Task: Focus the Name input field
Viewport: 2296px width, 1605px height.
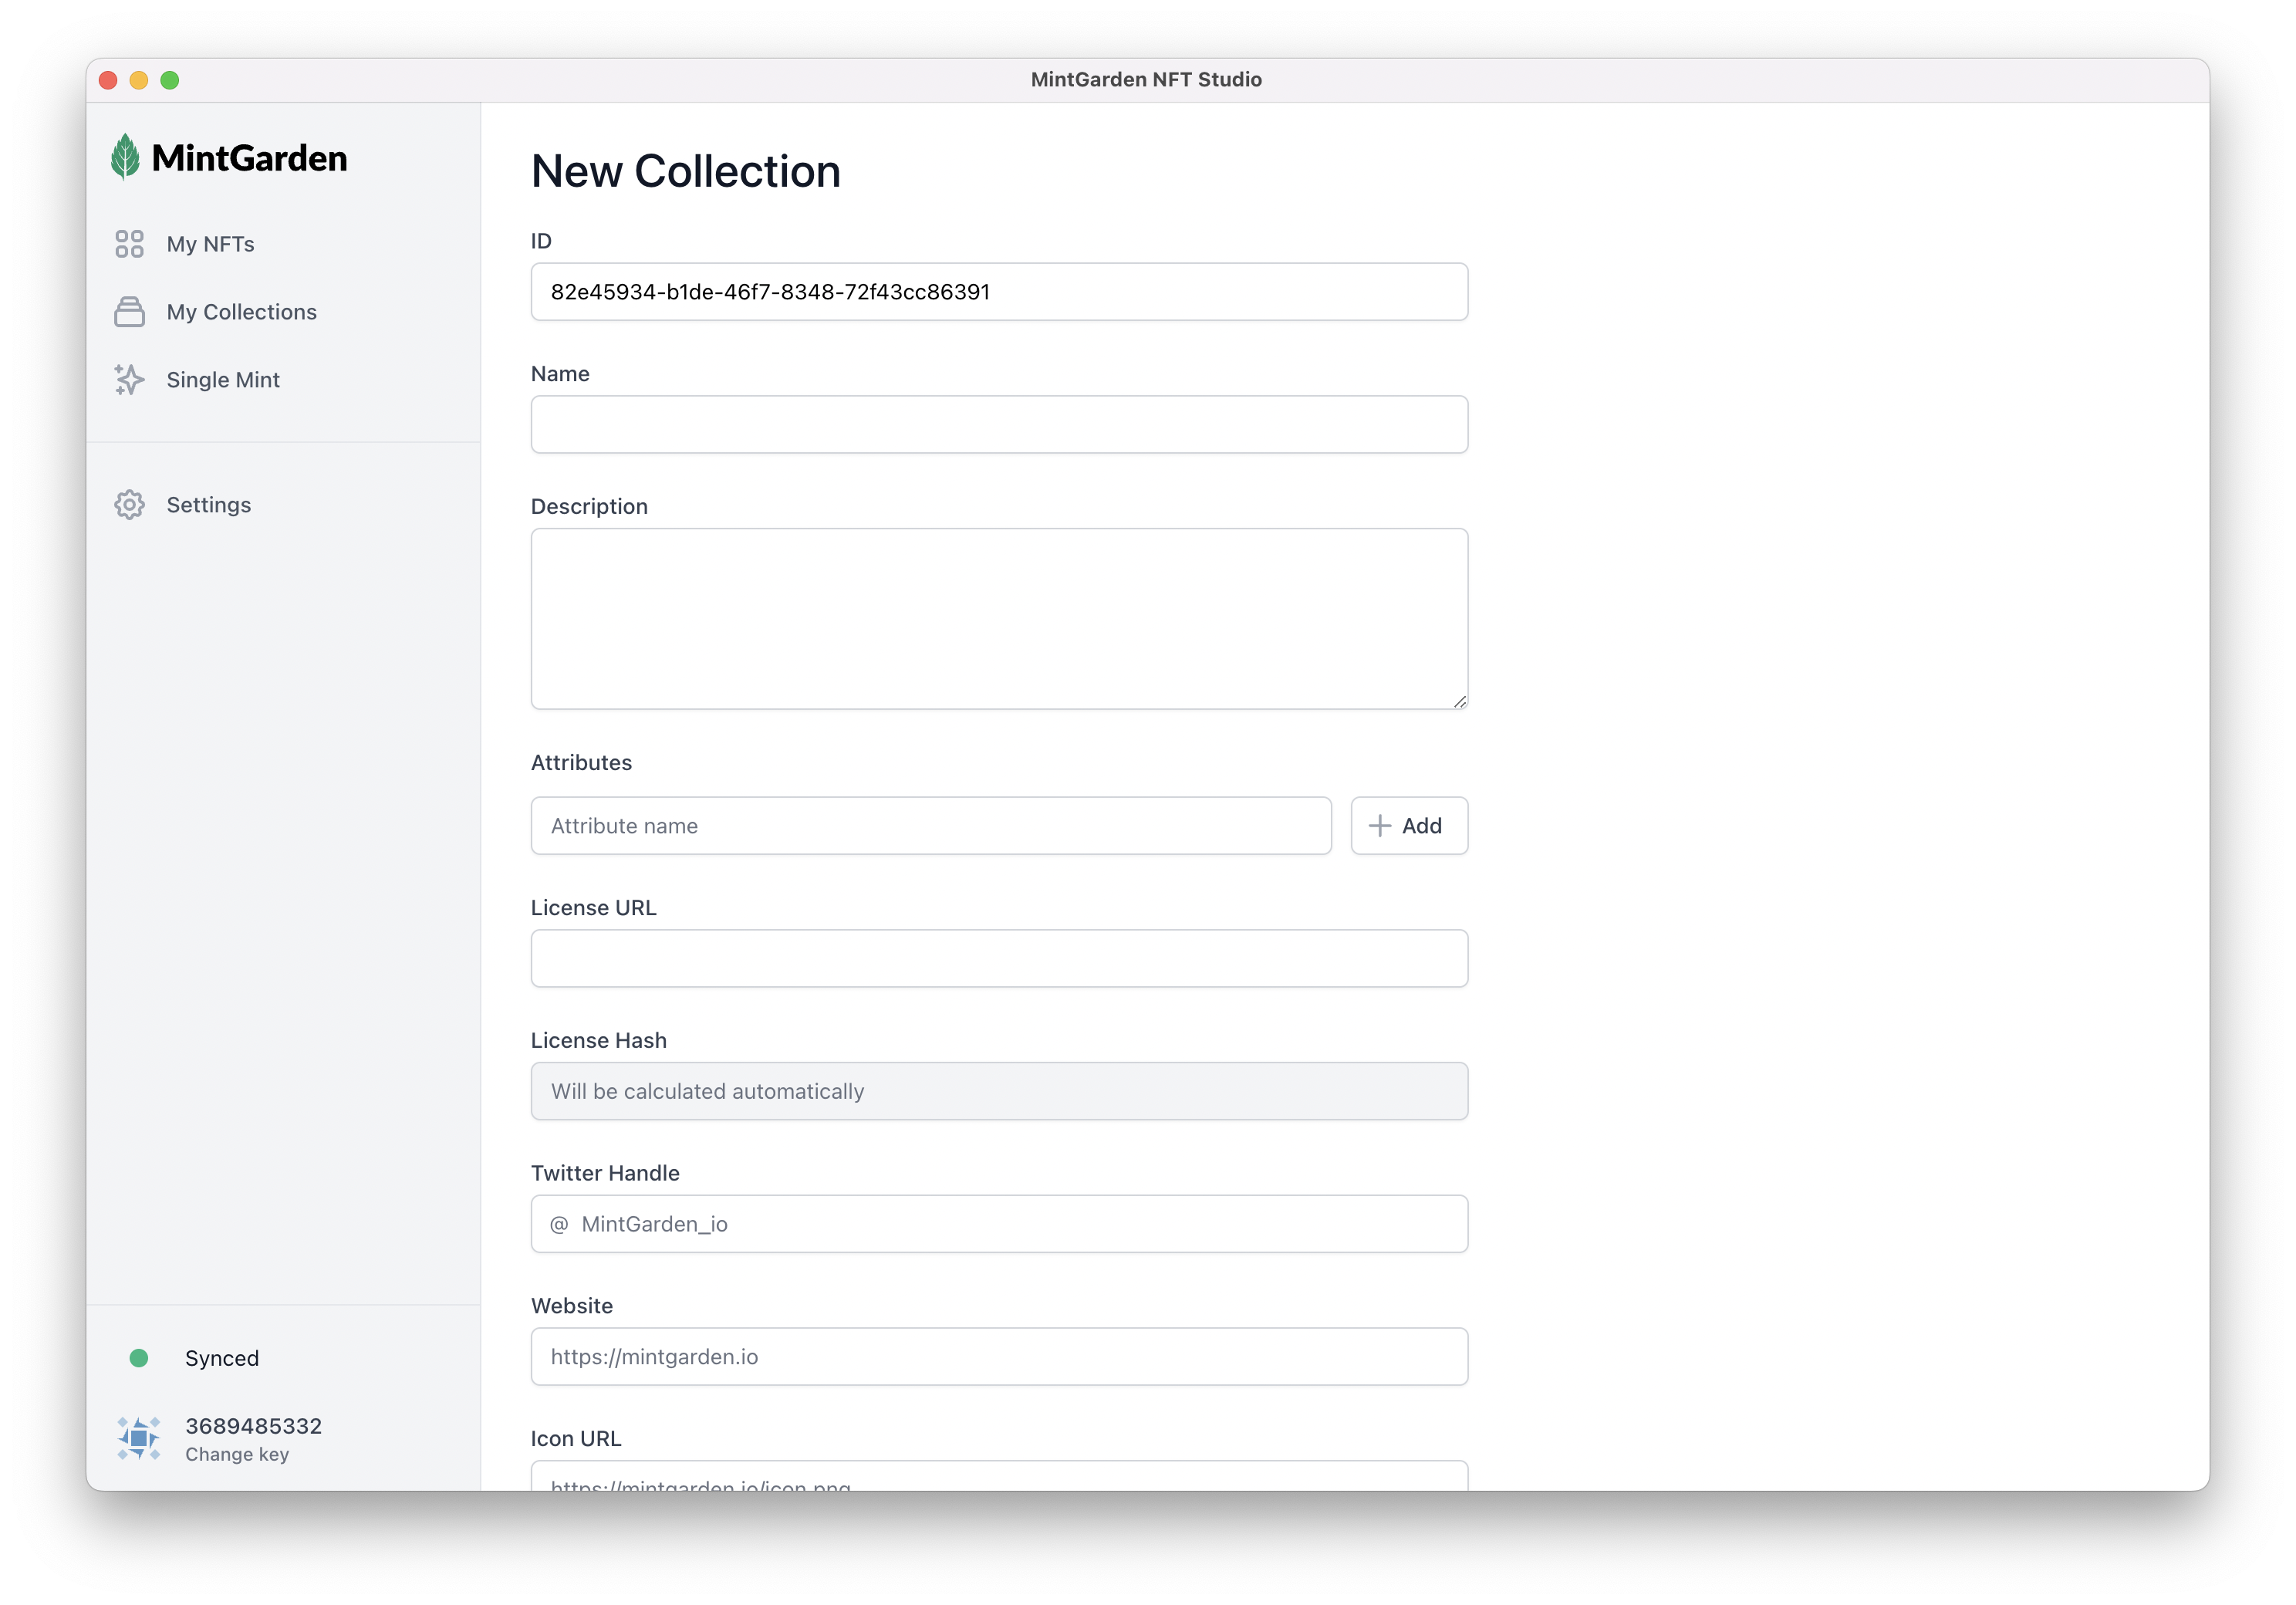Action: point(998,424)
